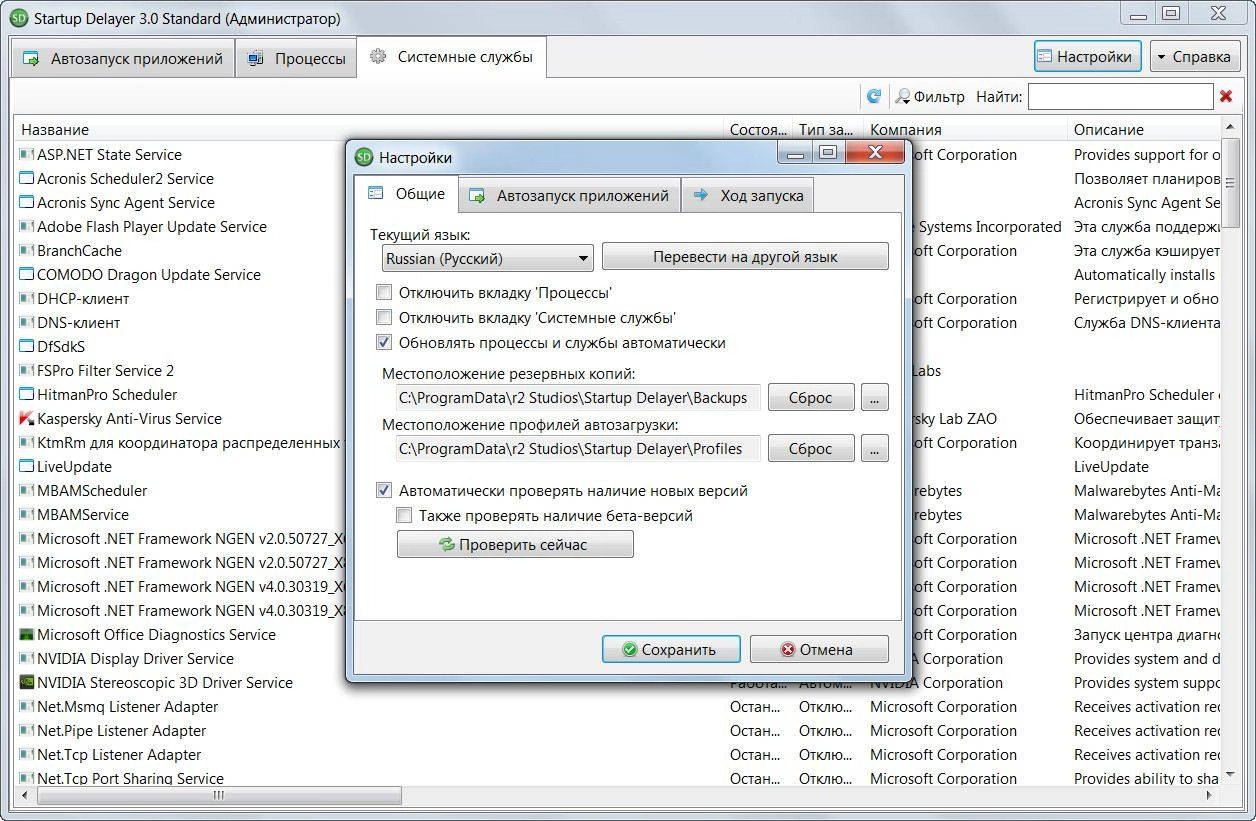Switch to the Процессы tab
Viewport: 1256px width, 821px height.
pos(297,58)
